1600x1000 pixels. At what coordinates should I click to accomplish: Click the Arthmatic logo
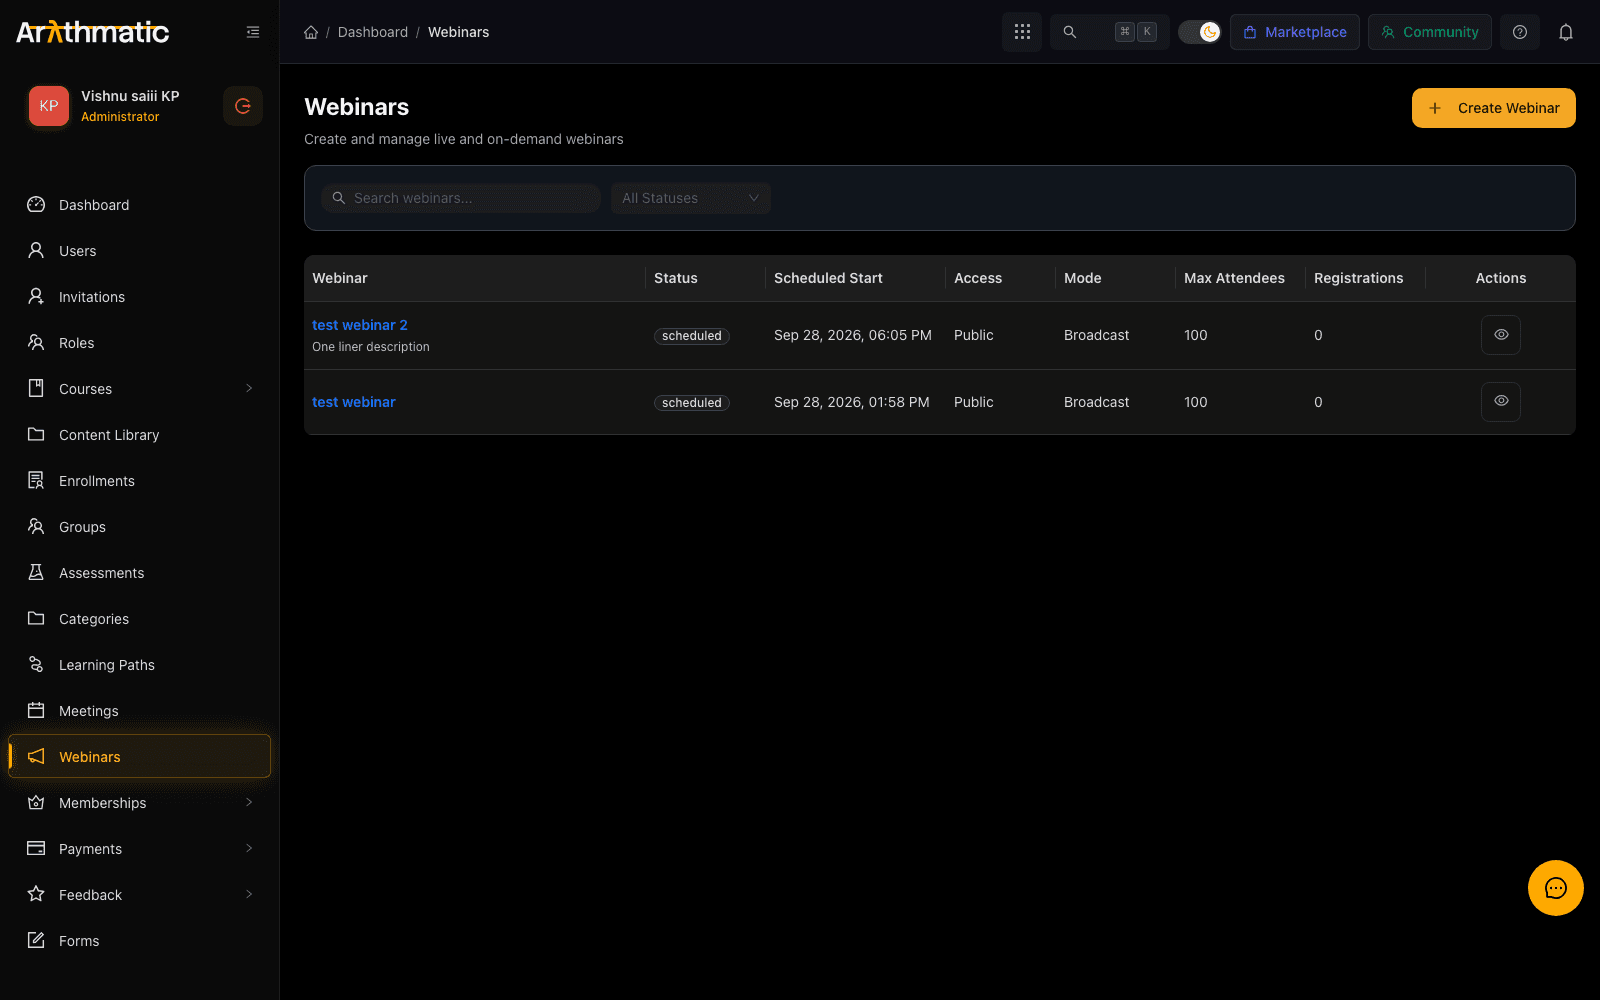93,32
